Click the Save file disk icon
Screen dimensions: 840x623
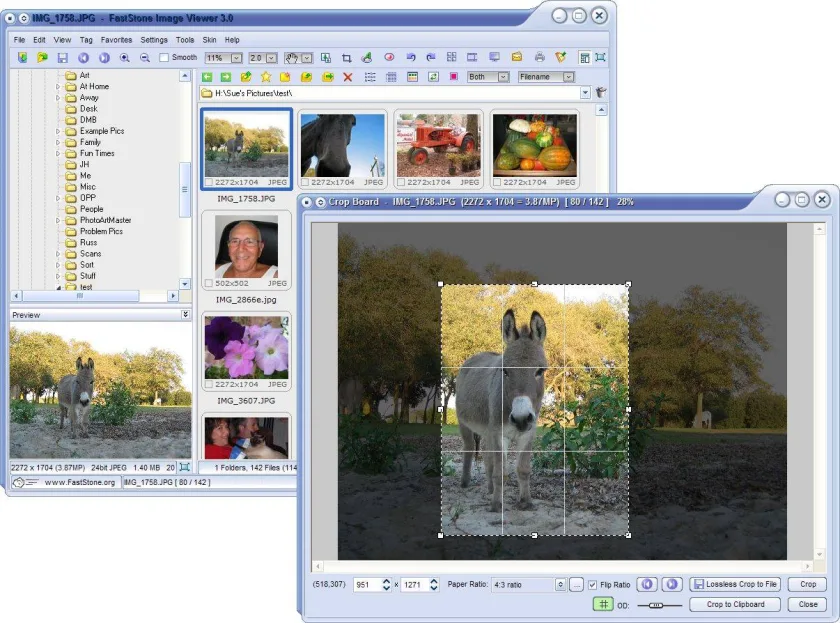pos(63,58)
